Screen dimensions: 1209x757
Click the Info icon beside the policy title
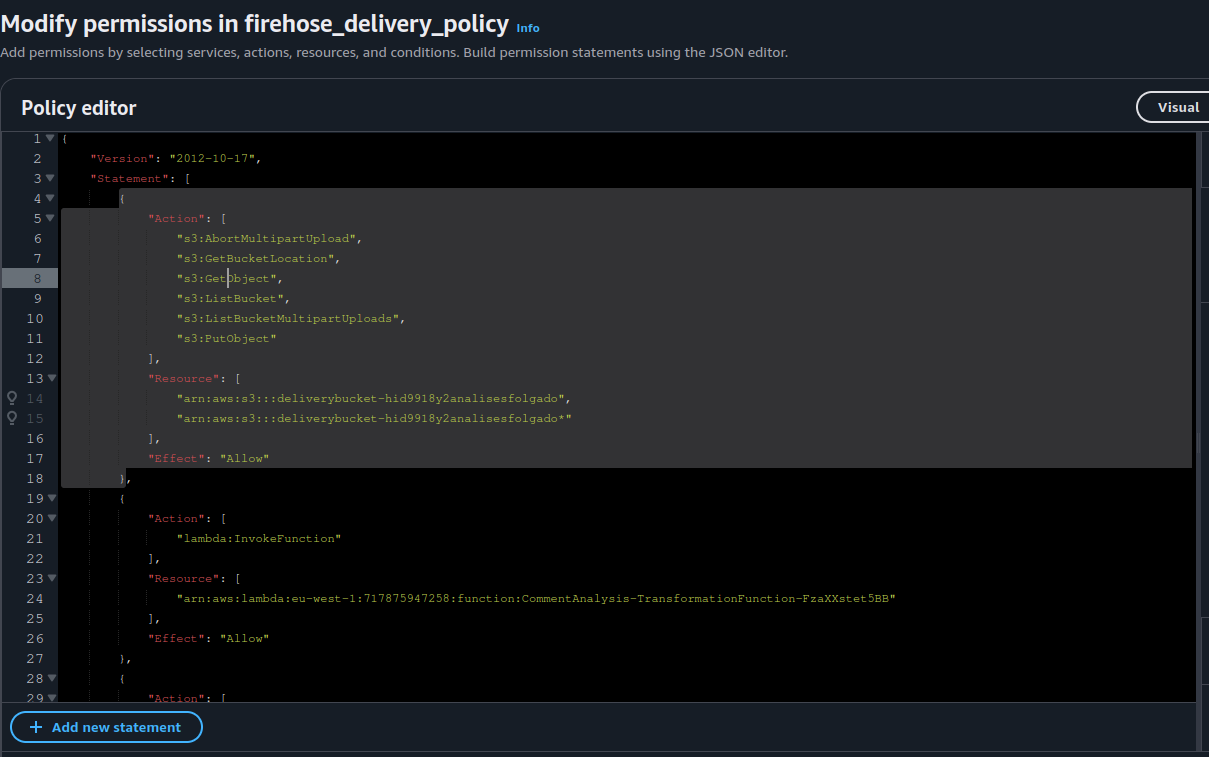(527, 28)
